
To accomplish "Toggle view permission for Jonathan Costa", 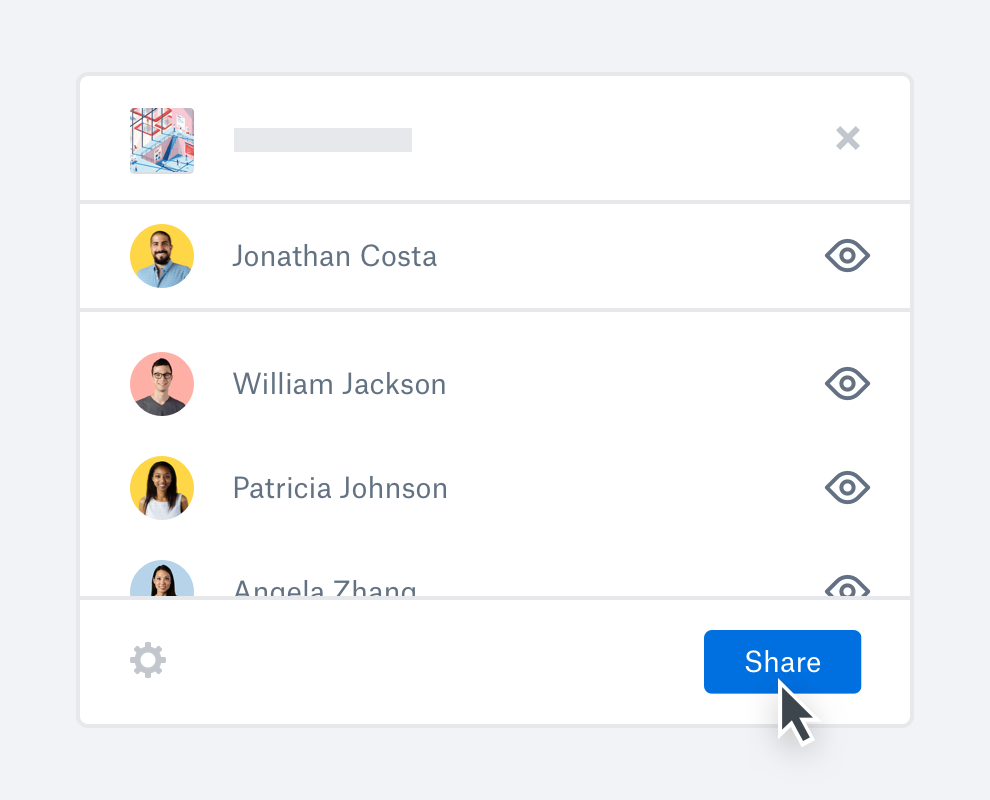I will click(847, 256).
